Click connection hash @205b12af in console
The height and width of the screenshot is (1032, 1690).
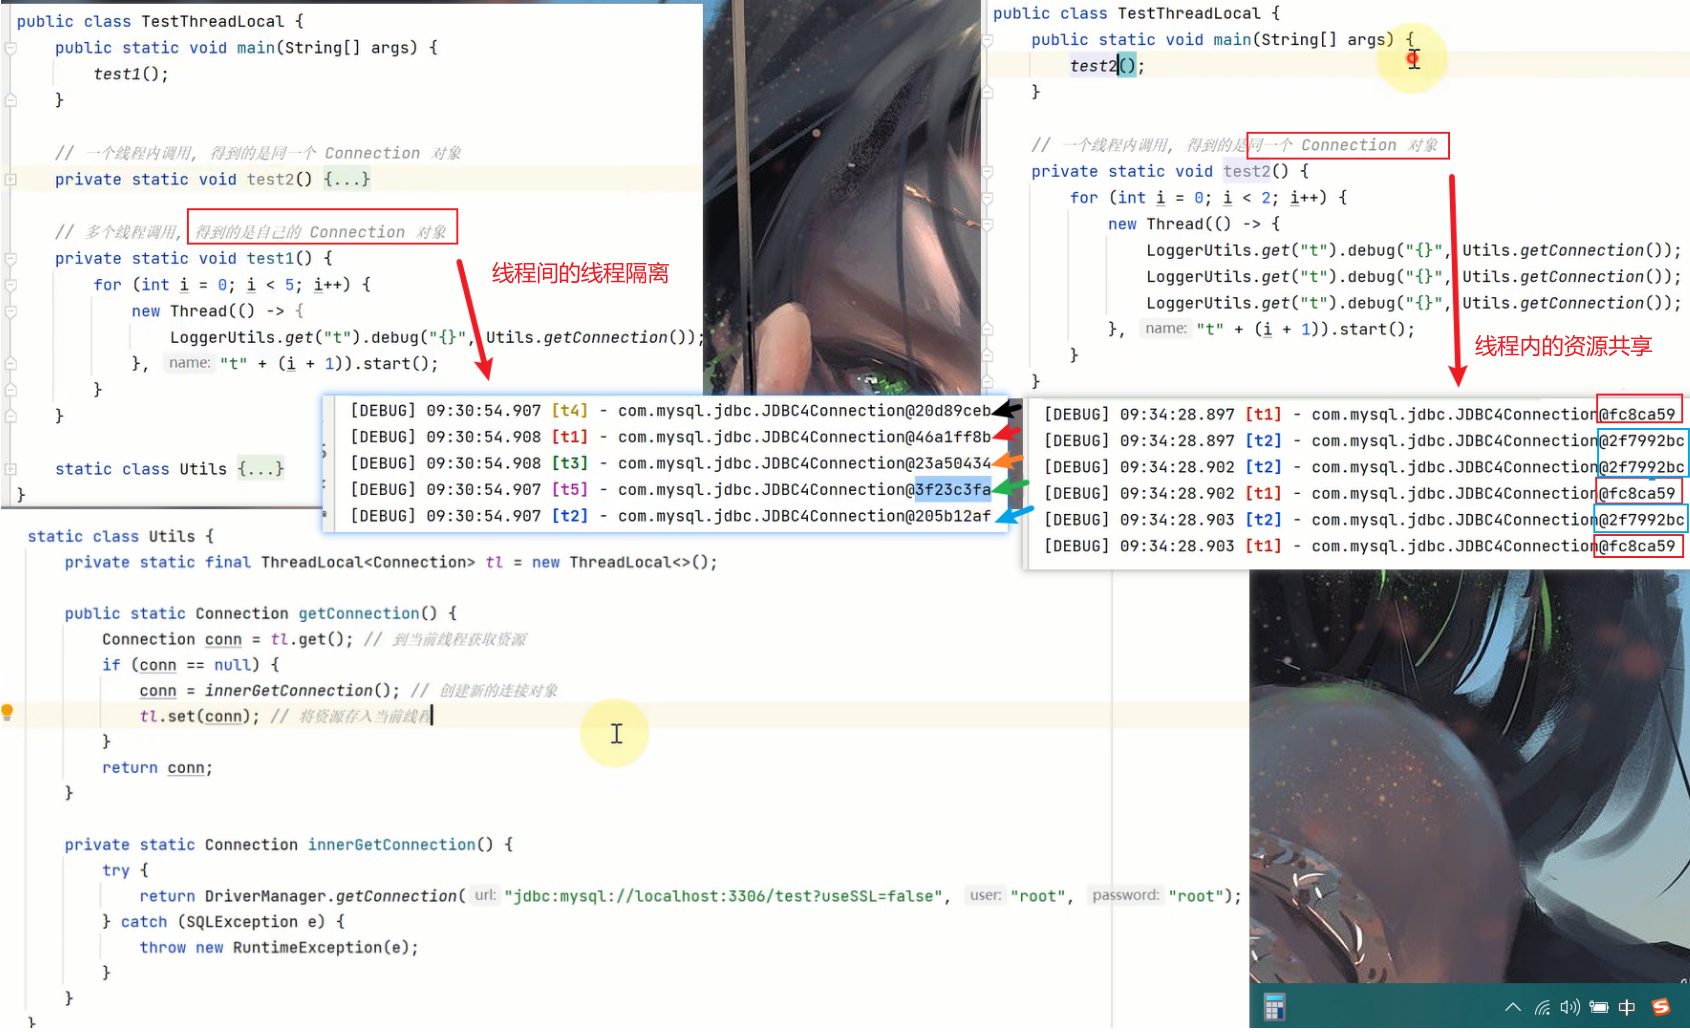click(948, 516)
